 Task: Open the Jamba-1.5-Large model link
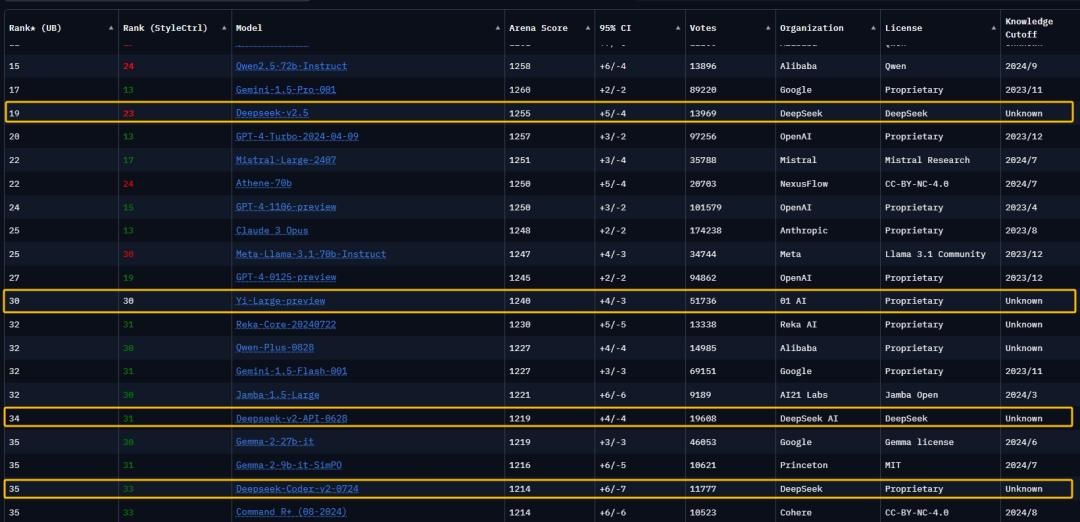[278, 395]
